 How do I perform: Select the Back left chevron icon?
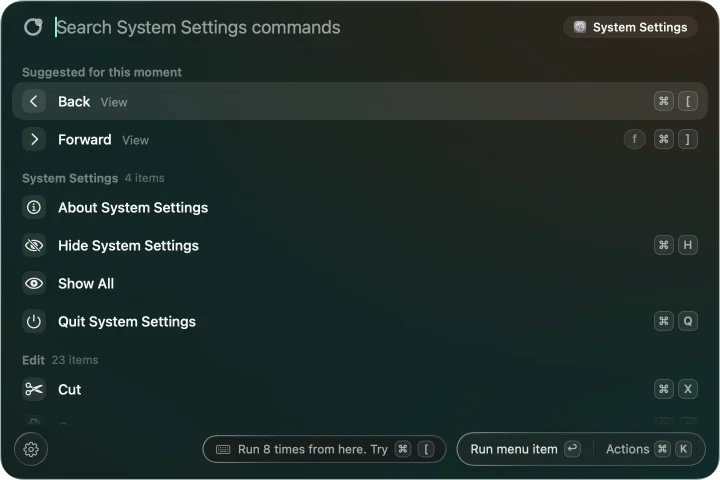(x=34, y=101)
